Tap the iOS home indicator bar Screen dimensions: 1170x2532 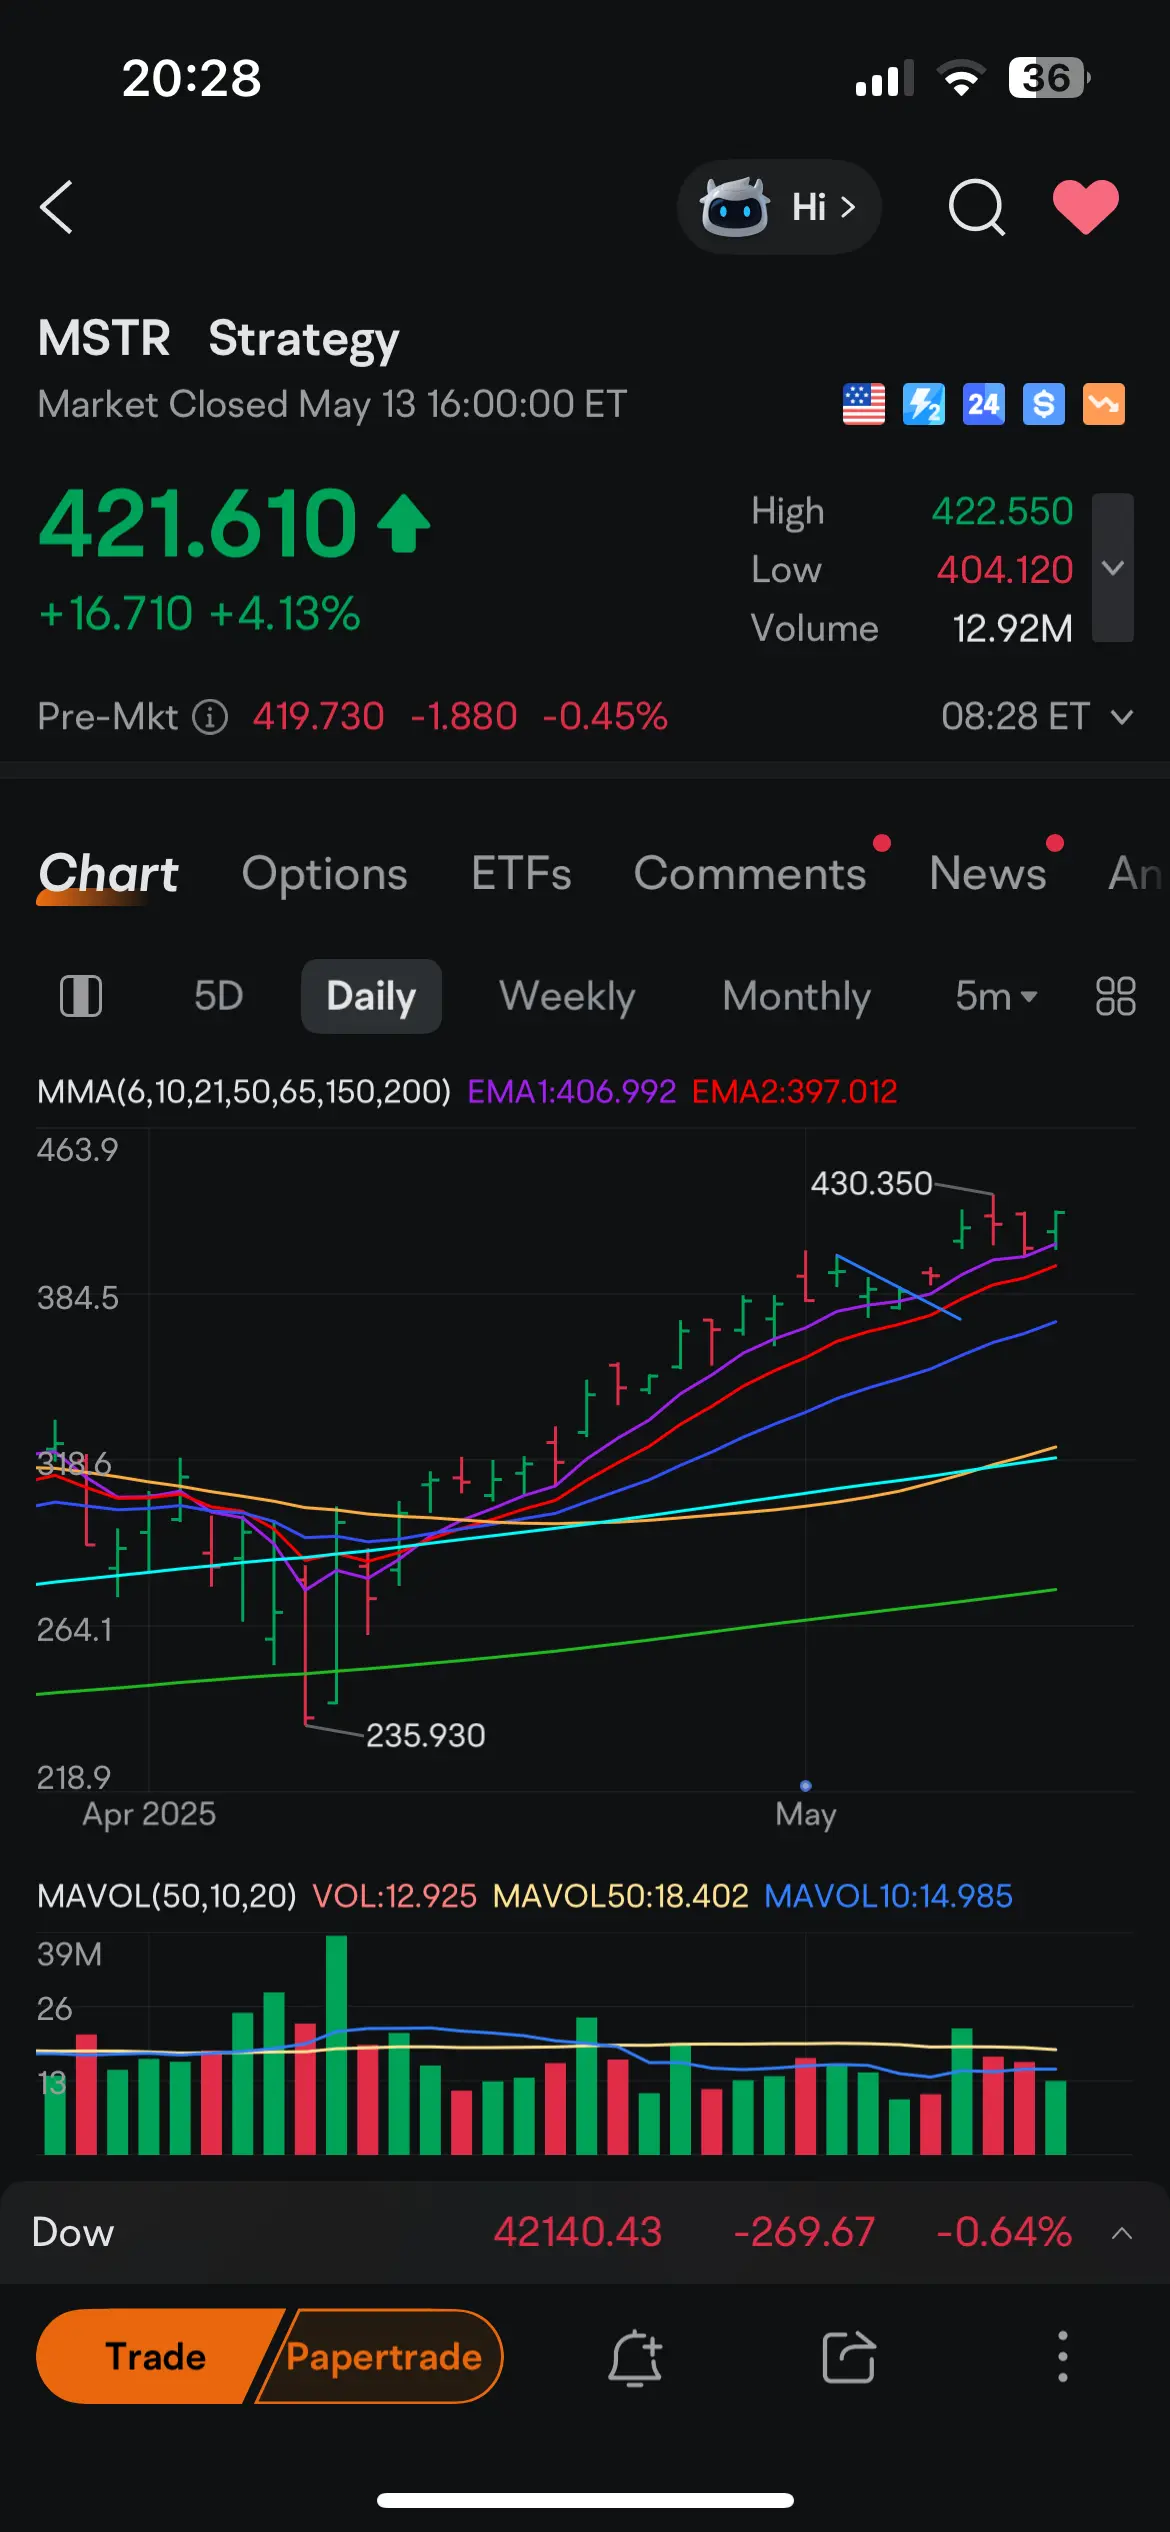pos(585,2500)
